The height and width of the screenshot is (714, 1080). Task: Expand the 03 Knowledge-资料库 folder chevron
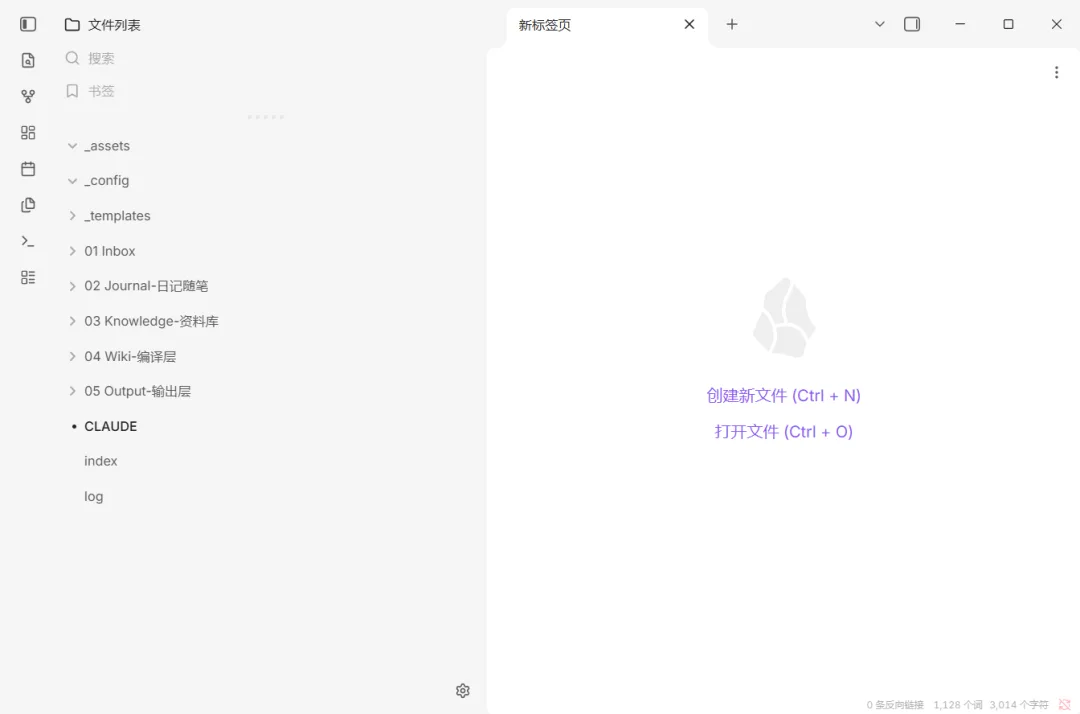click(x=72, y=321)
